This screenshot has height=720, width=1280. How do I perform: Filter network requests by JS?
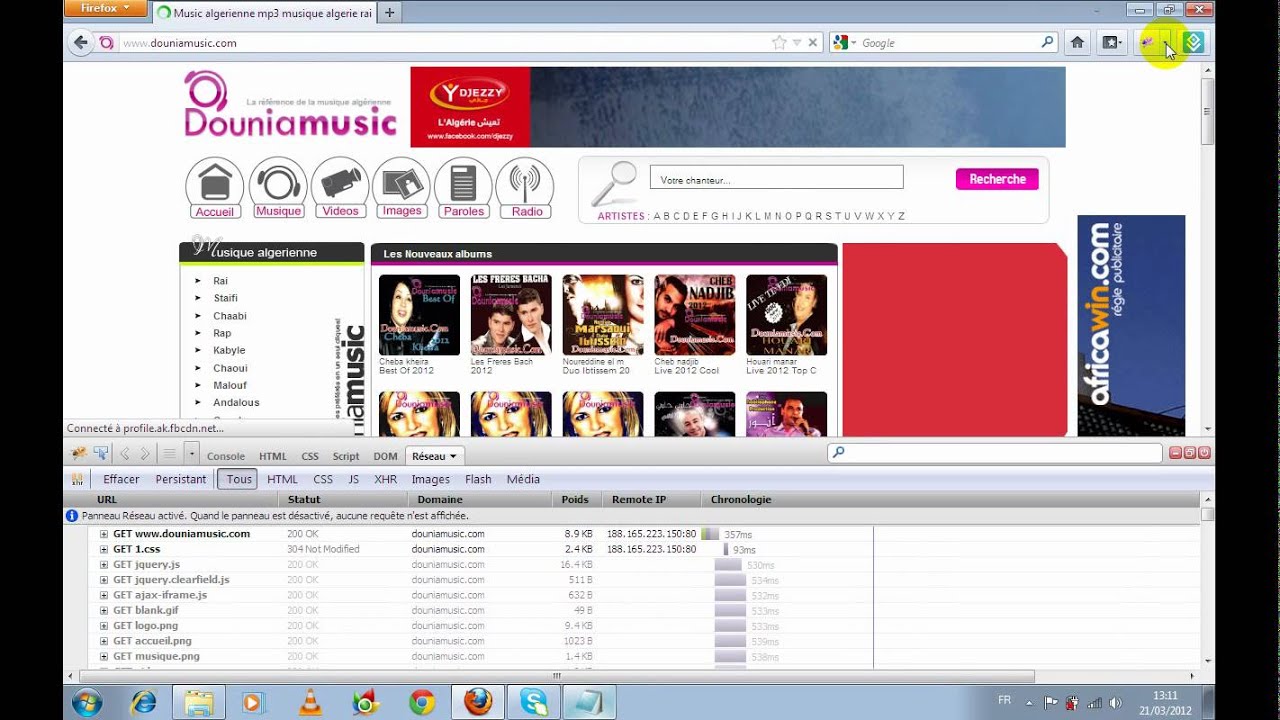pyautogui.click(x=353, y=479)
